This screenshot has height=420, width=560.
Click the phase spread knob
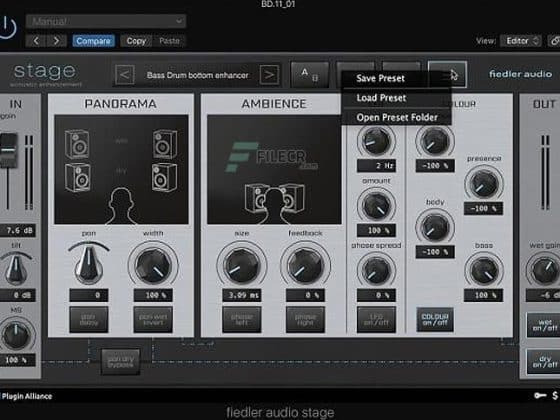click(376, 270)
